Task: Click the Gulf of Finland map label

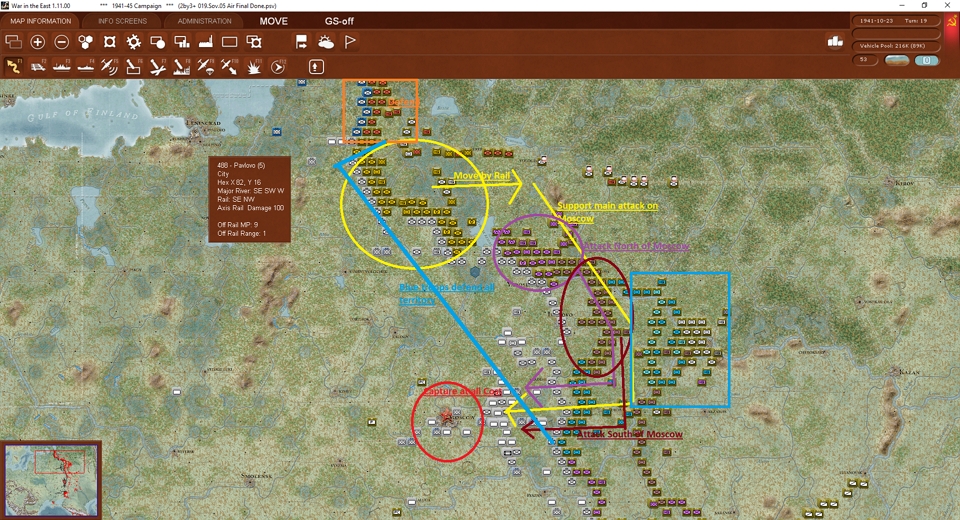Action: [x=83, y=114]
